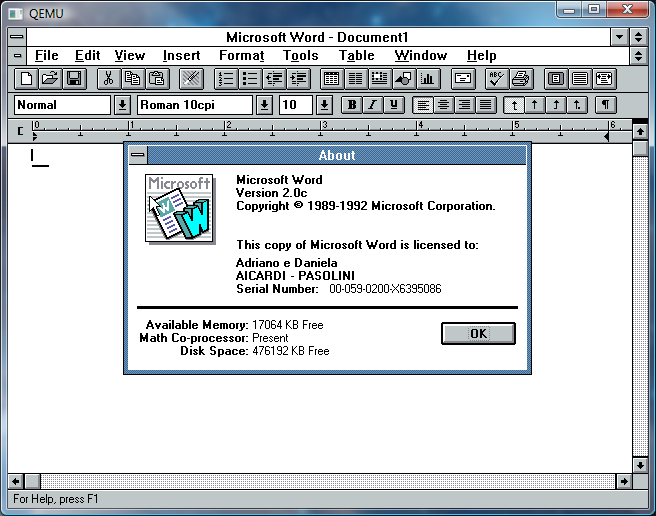Expand the Normal style dropdown

point(122,105)
